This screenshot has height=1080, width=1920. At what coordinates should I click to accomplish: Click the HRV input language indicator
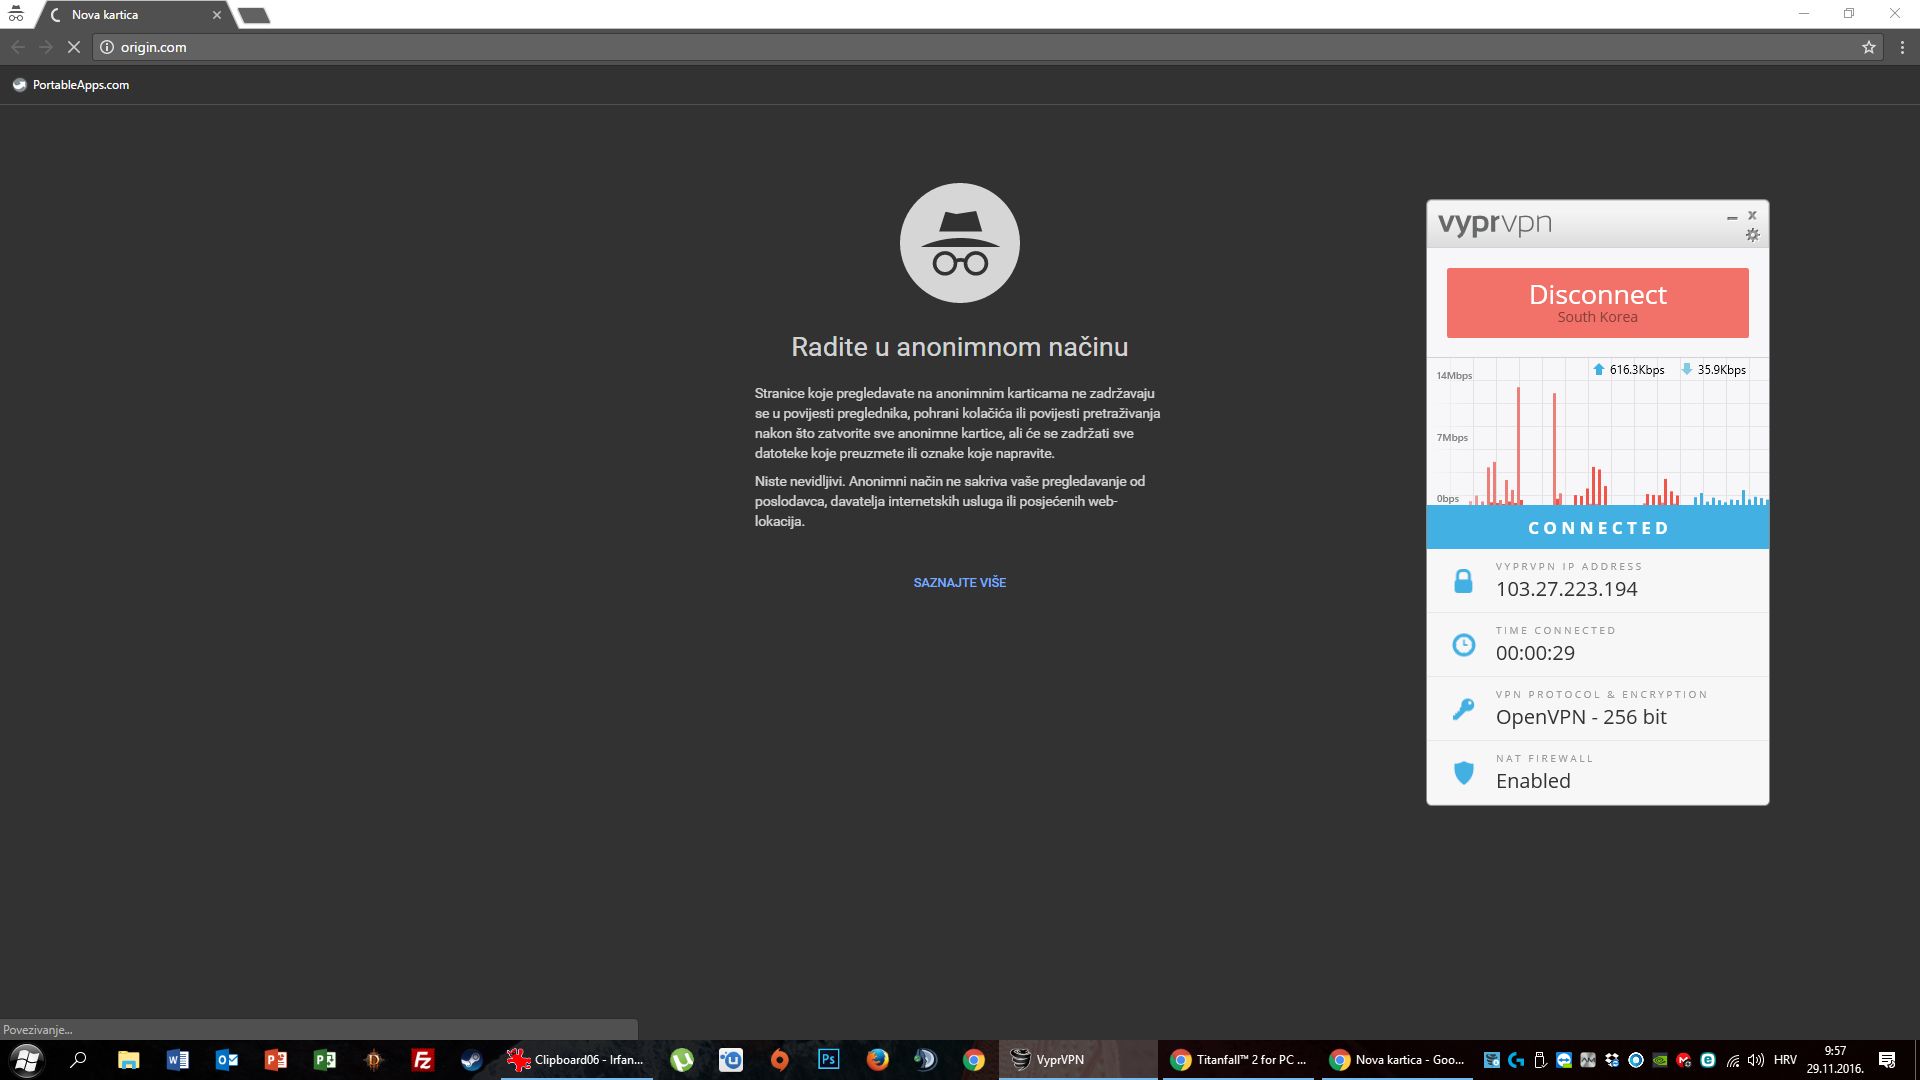(1785, 1060)
